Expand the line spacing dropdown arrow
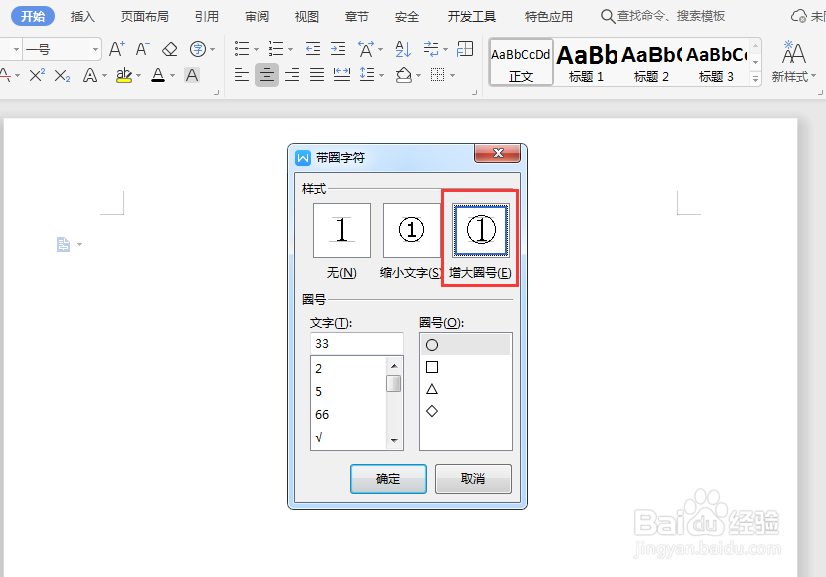The image size is (826, 577). [381, 76]
